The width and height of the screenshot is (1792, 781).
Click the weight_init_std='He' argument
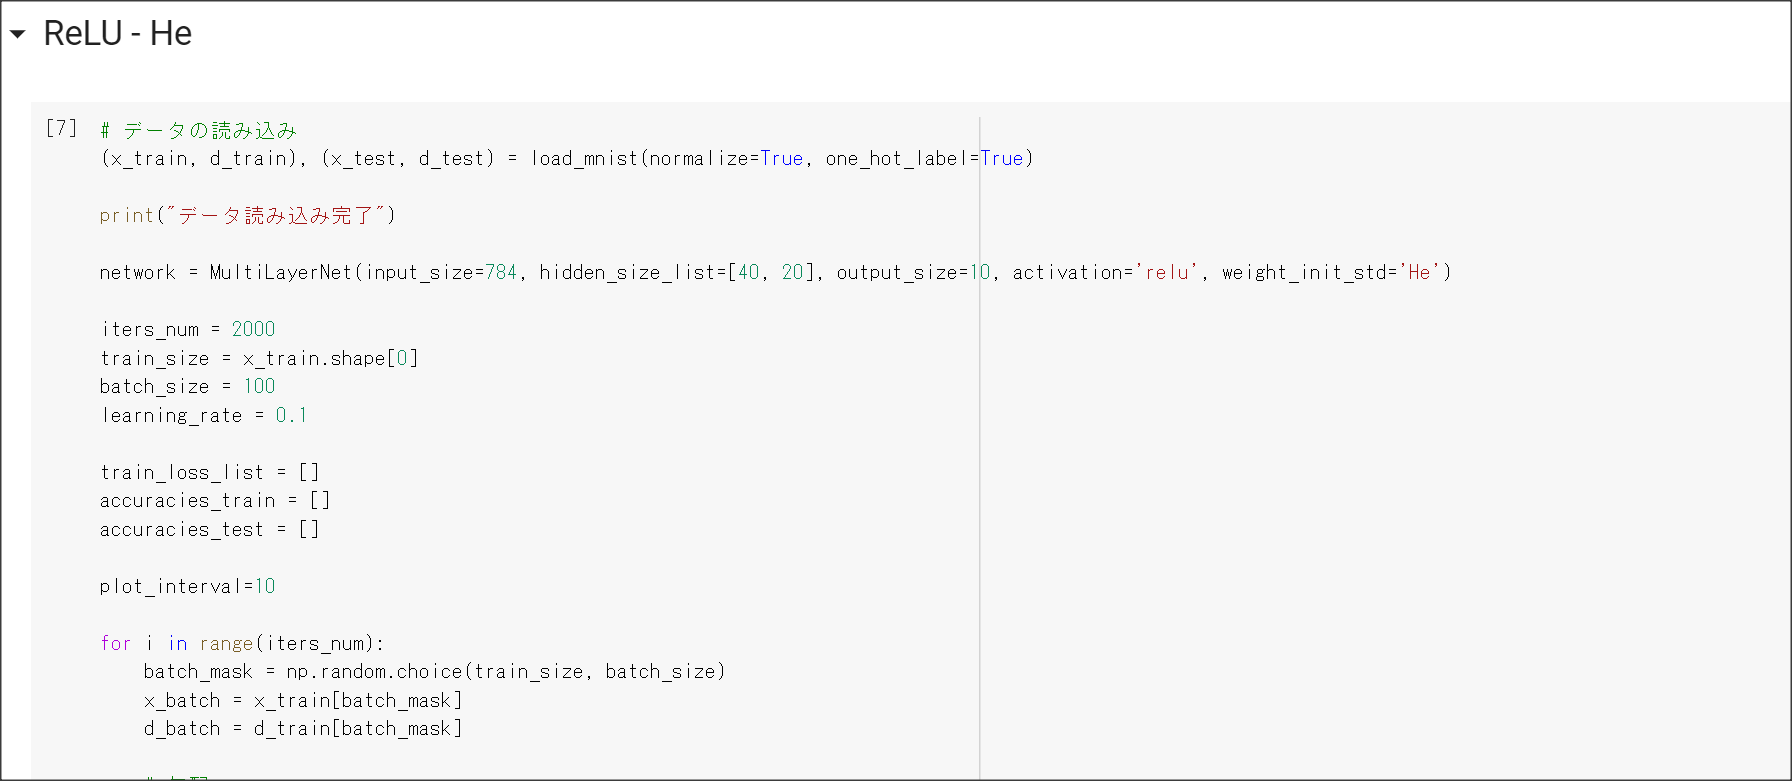[1331, 272]
